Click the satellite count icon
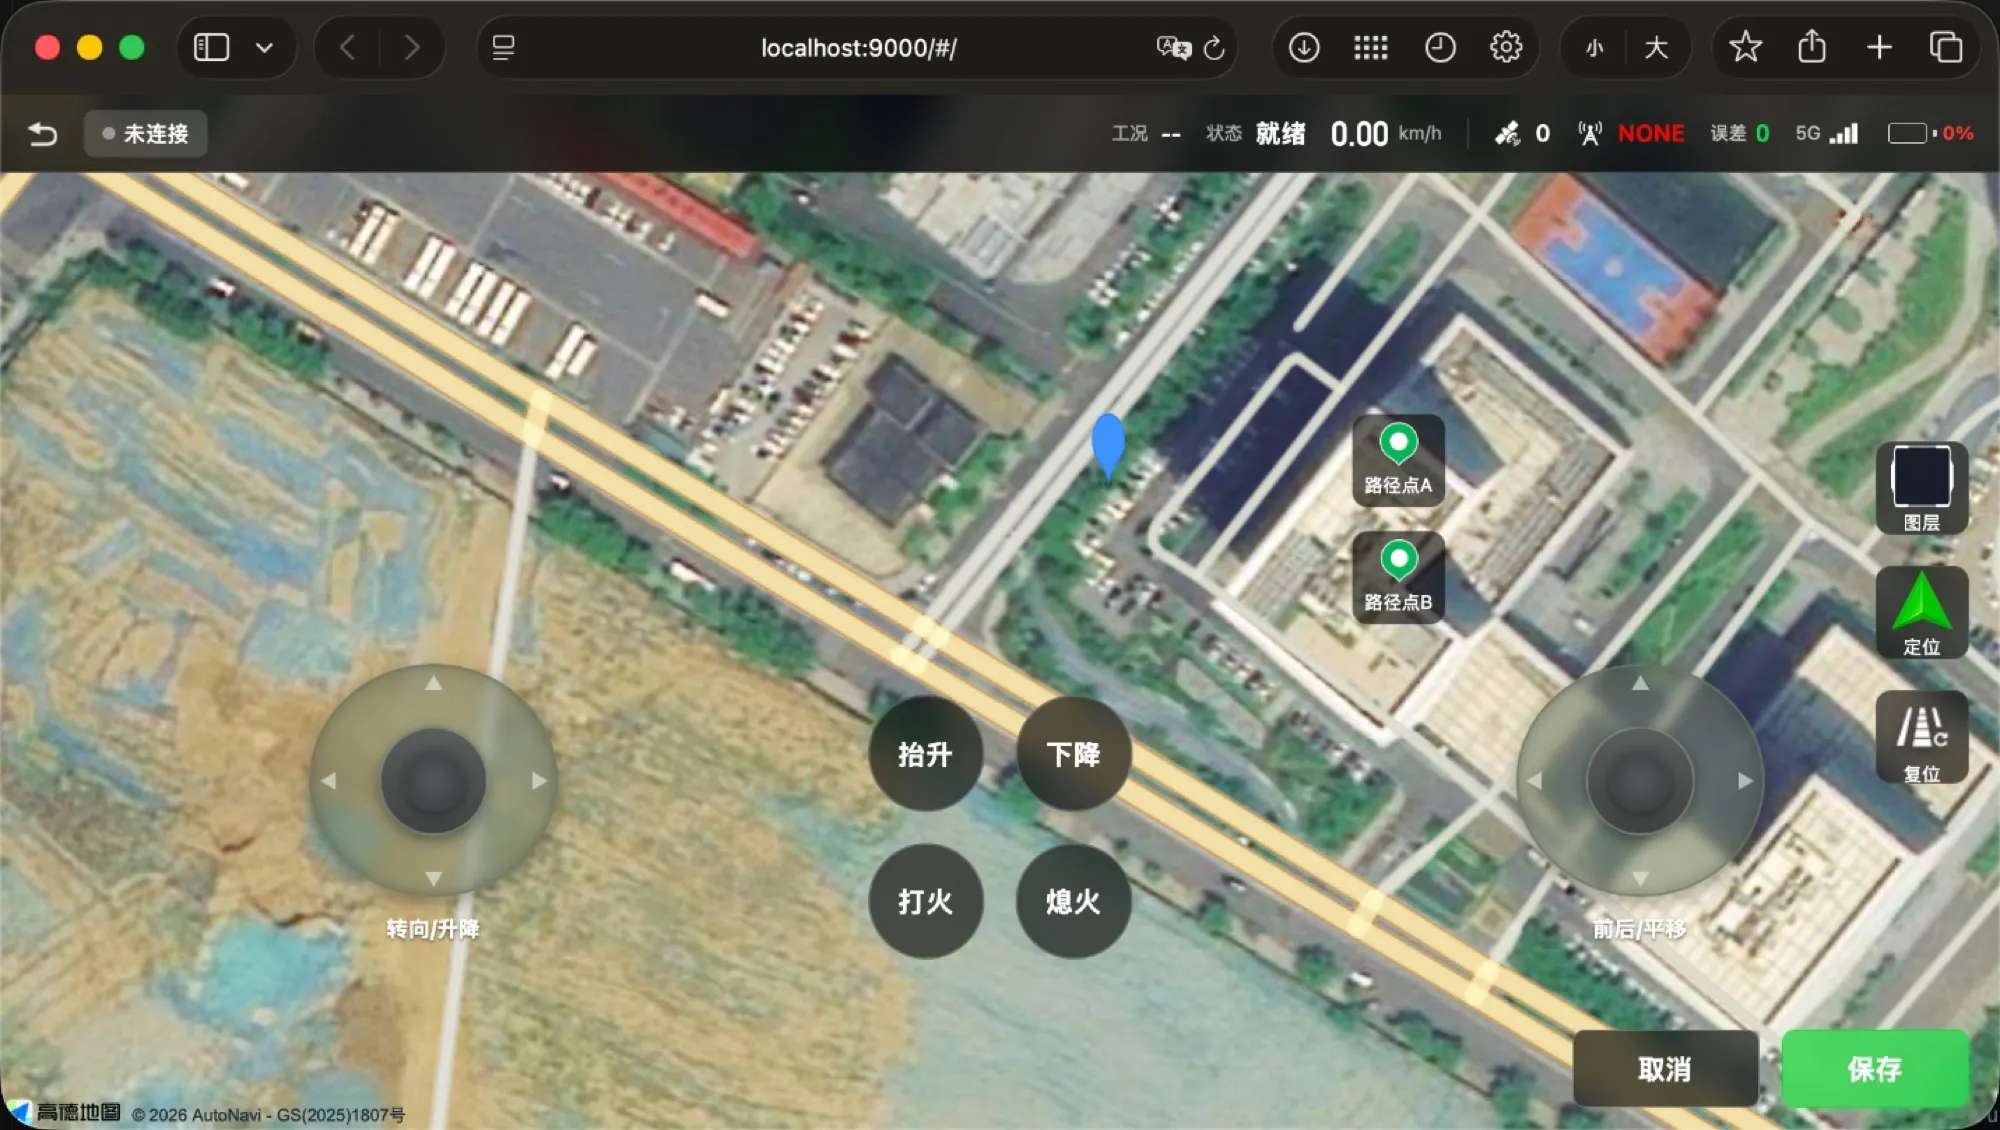The height and width of the screenshot is (1130, 2000). click(x=1507, y=134)
